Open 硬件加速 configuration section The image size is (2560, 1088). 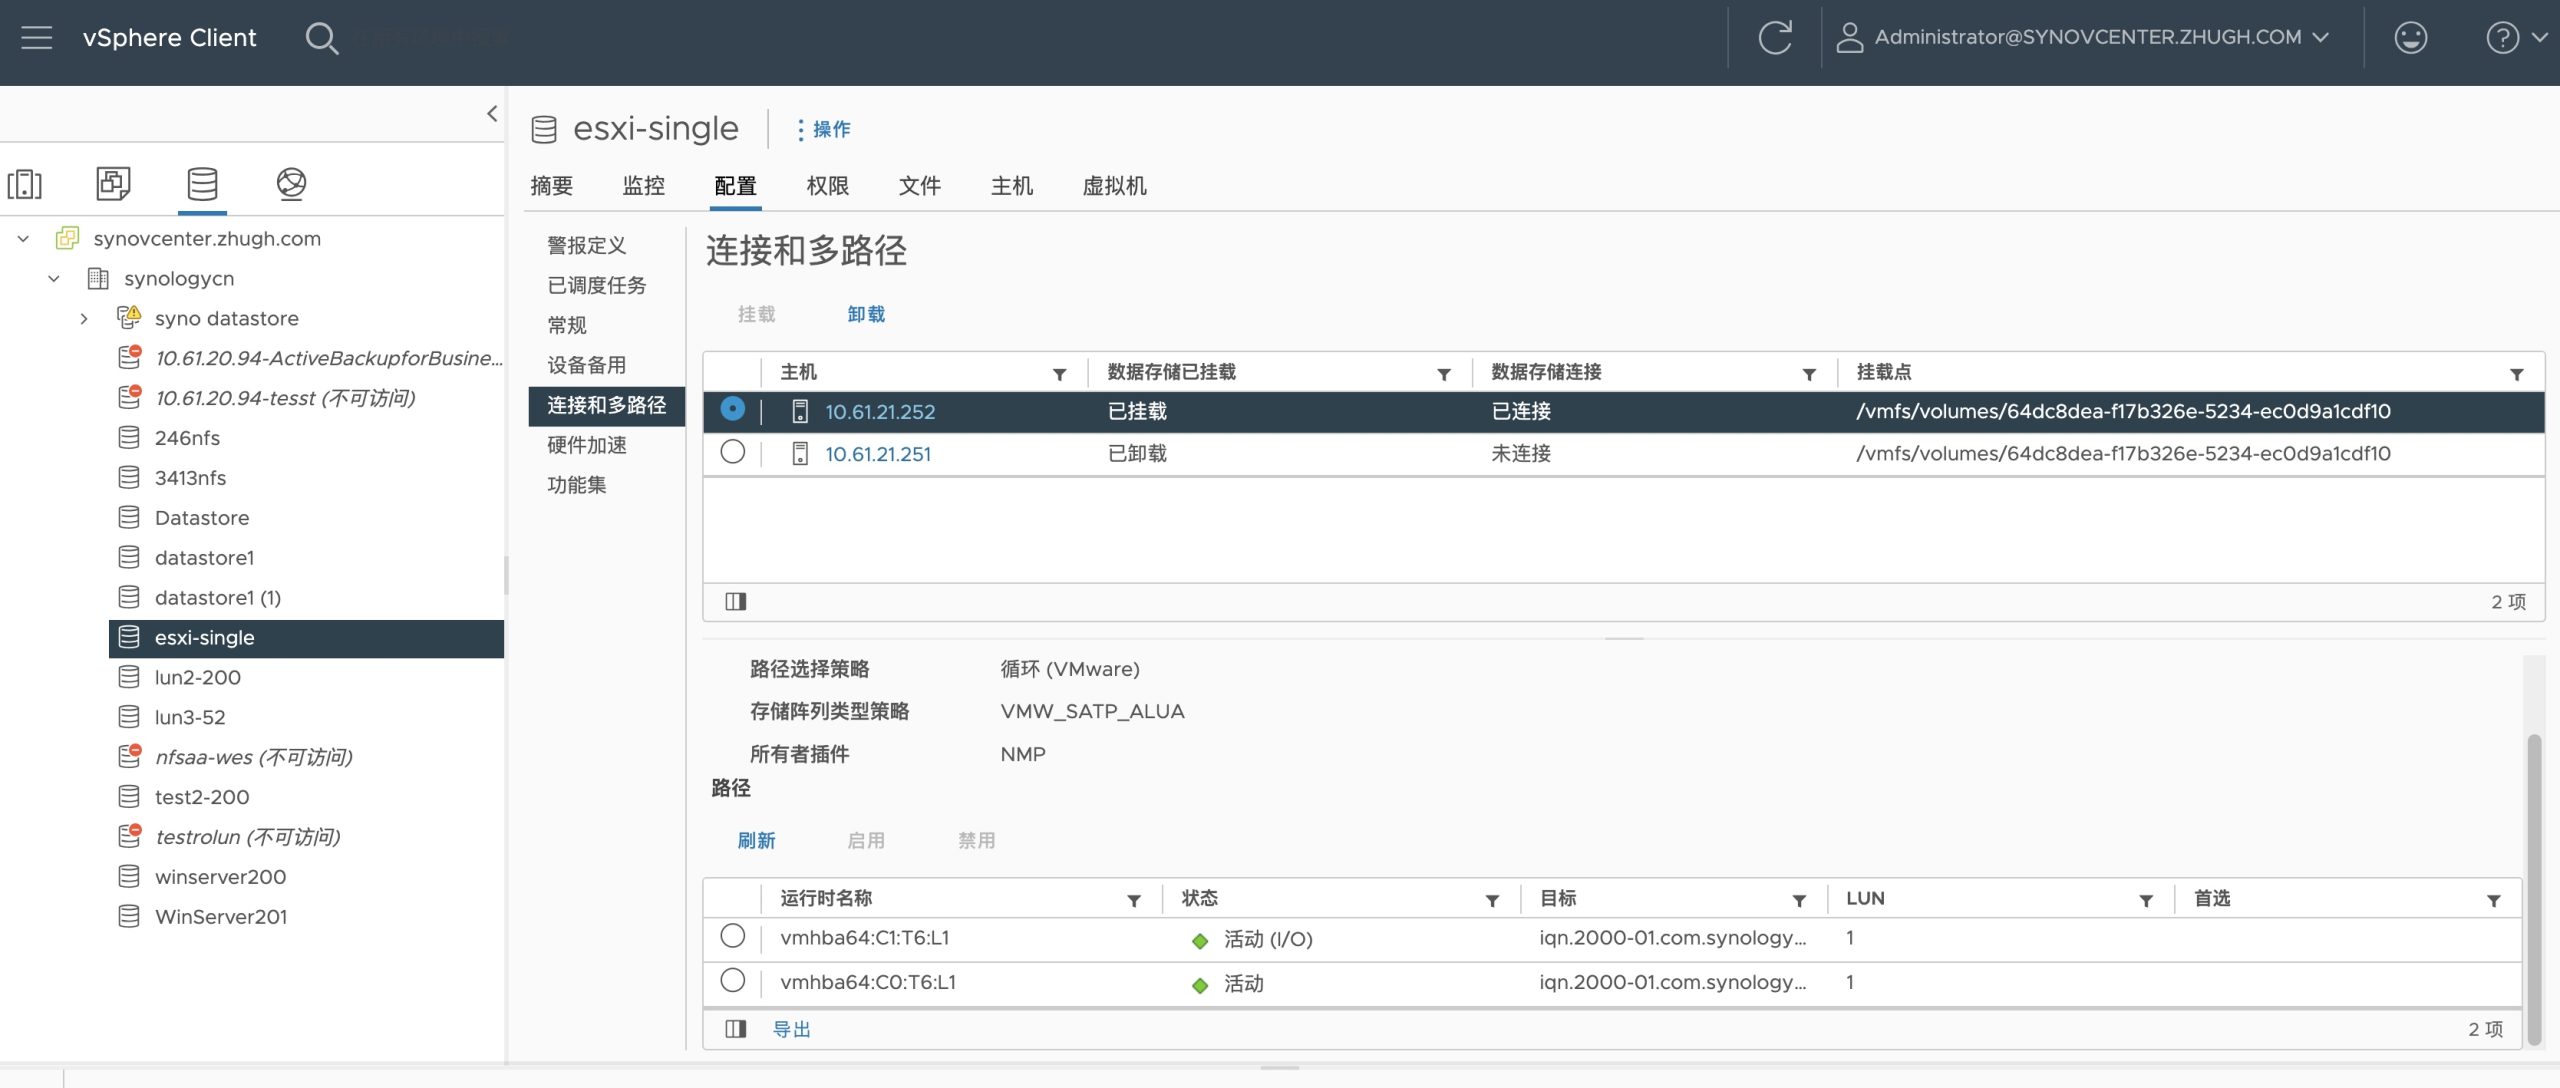tap(587, 445)
